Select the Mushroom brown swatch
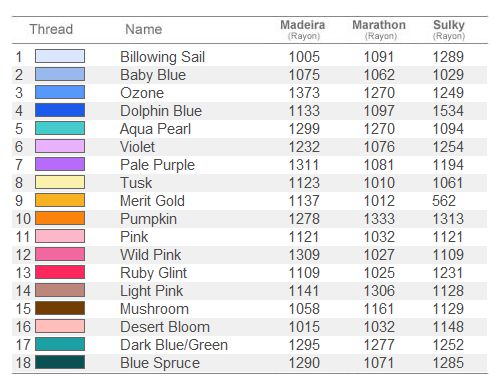Viewport: 500px width, 384px height. (60, 308)
